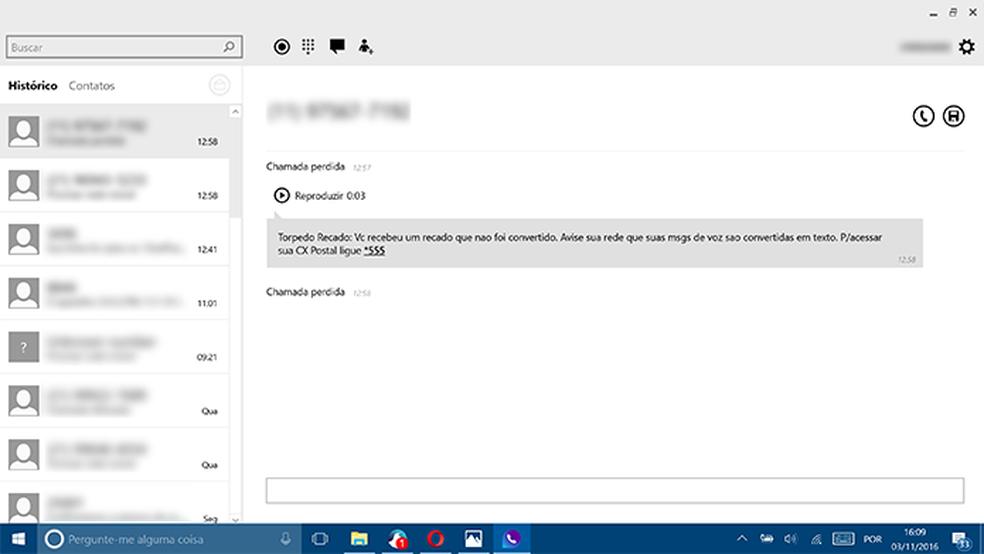Image resolution: width=984 pixels, height=554 pixels.
Task: Click the record call circle icon
Action: tap(282, 46)
